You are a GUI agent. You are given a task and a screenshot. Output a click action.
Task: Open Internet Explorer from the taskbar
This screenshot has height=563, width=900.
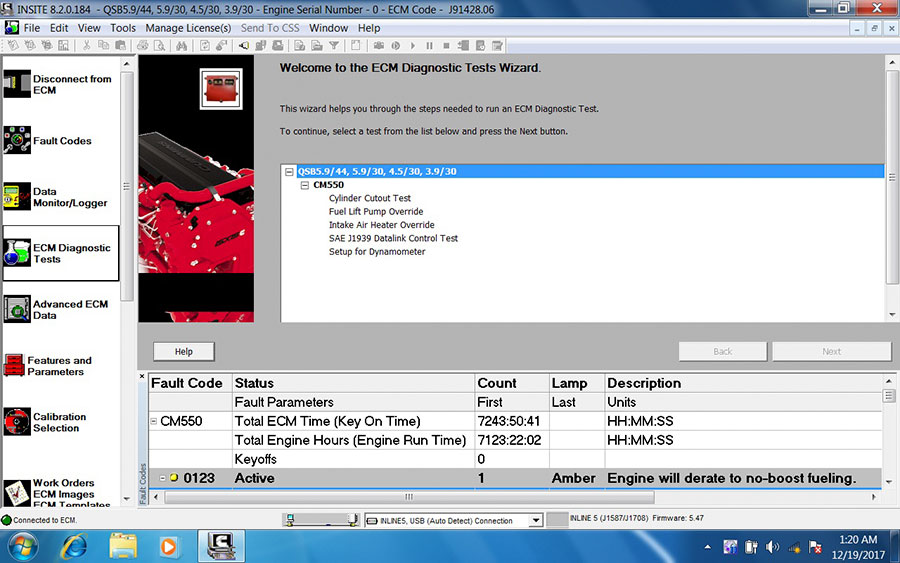tap(74, 546)
